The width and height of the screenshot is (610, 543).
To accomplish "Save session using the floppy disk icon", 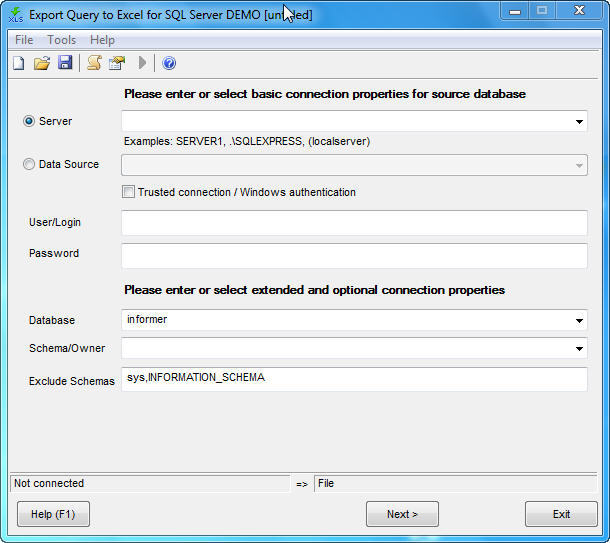I will coord(65,63).
